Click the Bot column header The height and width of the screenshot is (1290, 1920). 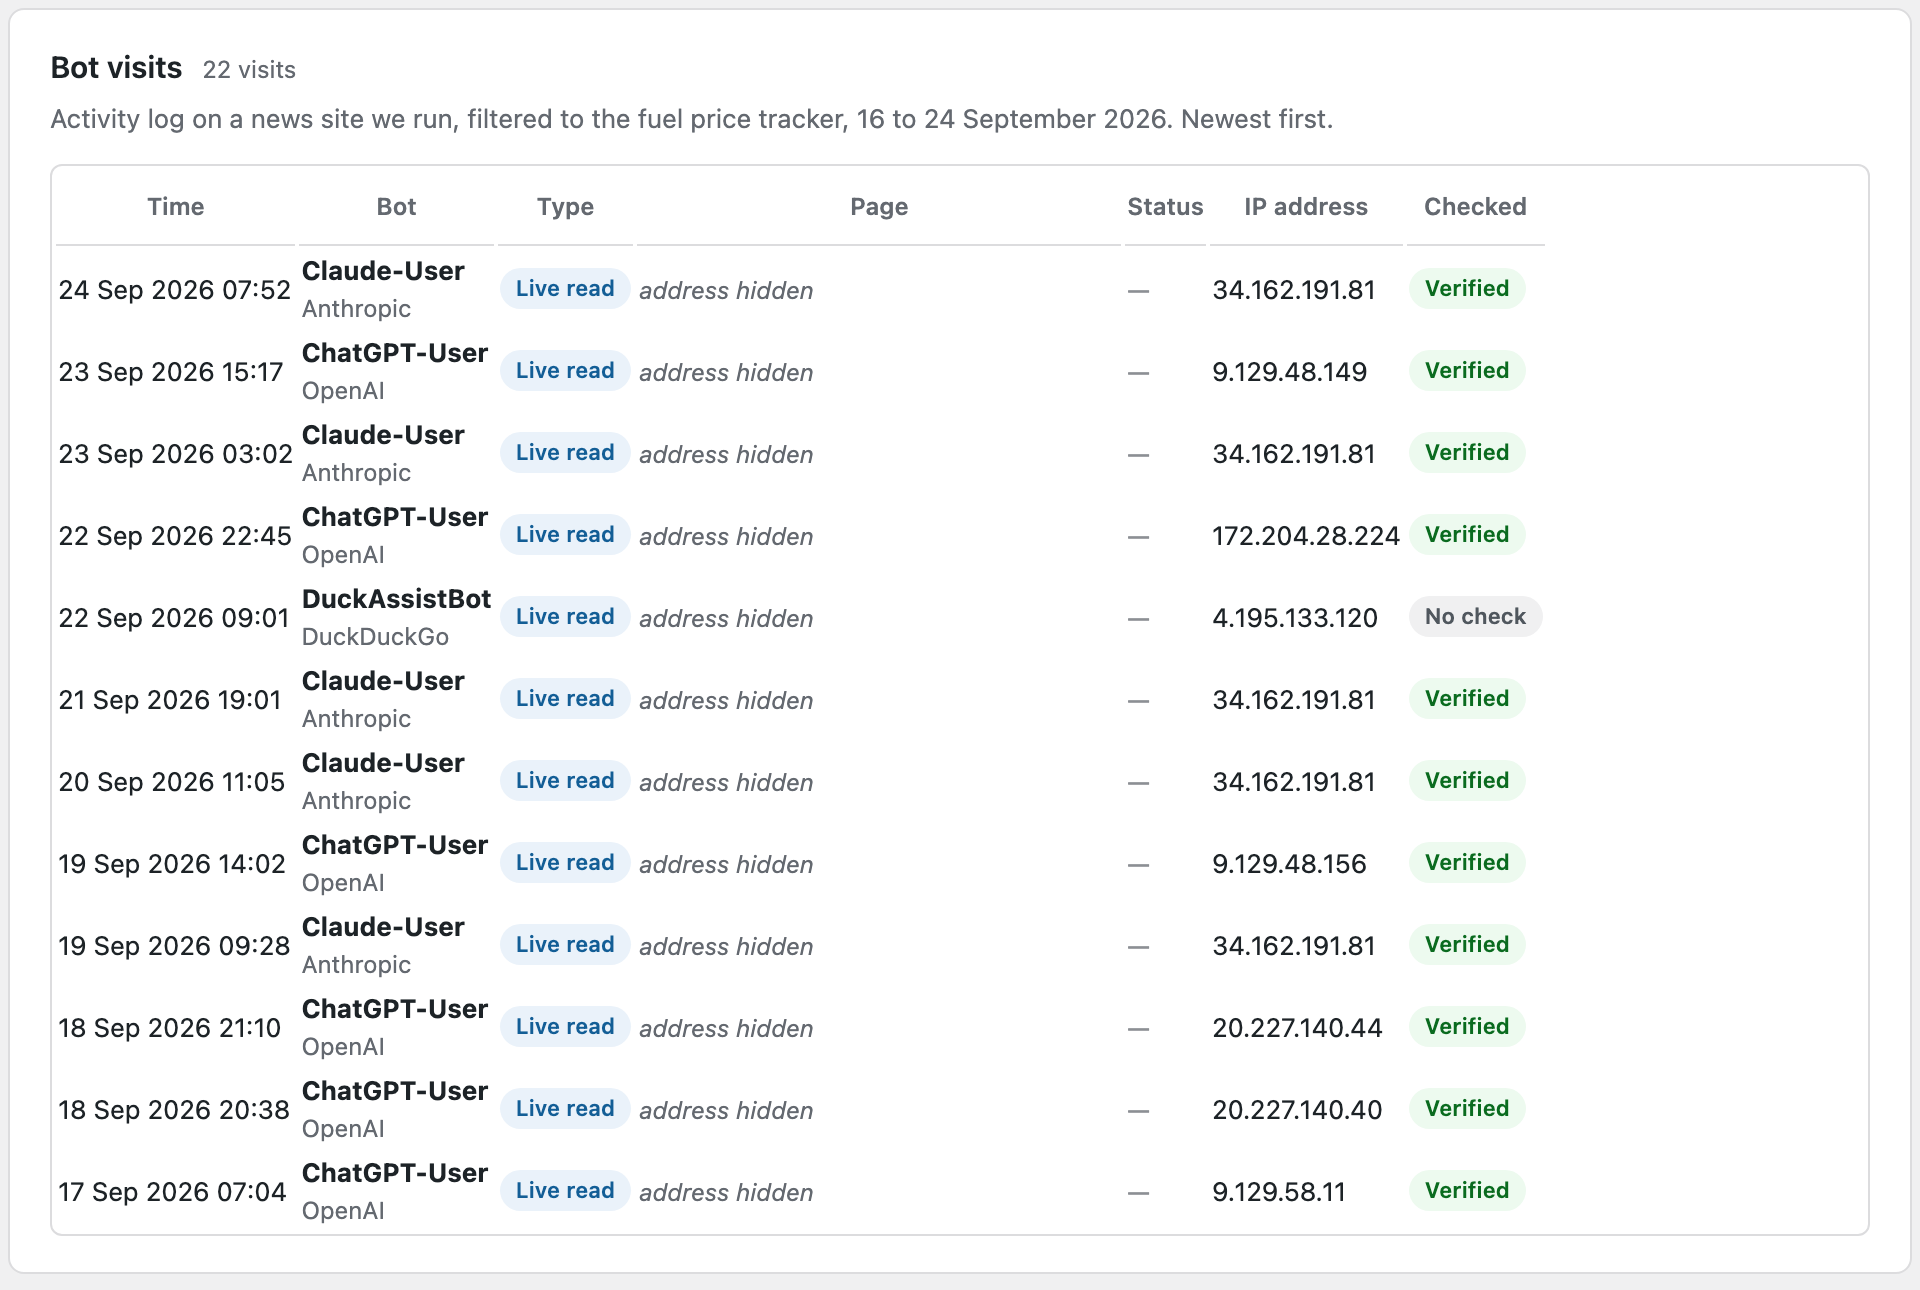(396, 207)
